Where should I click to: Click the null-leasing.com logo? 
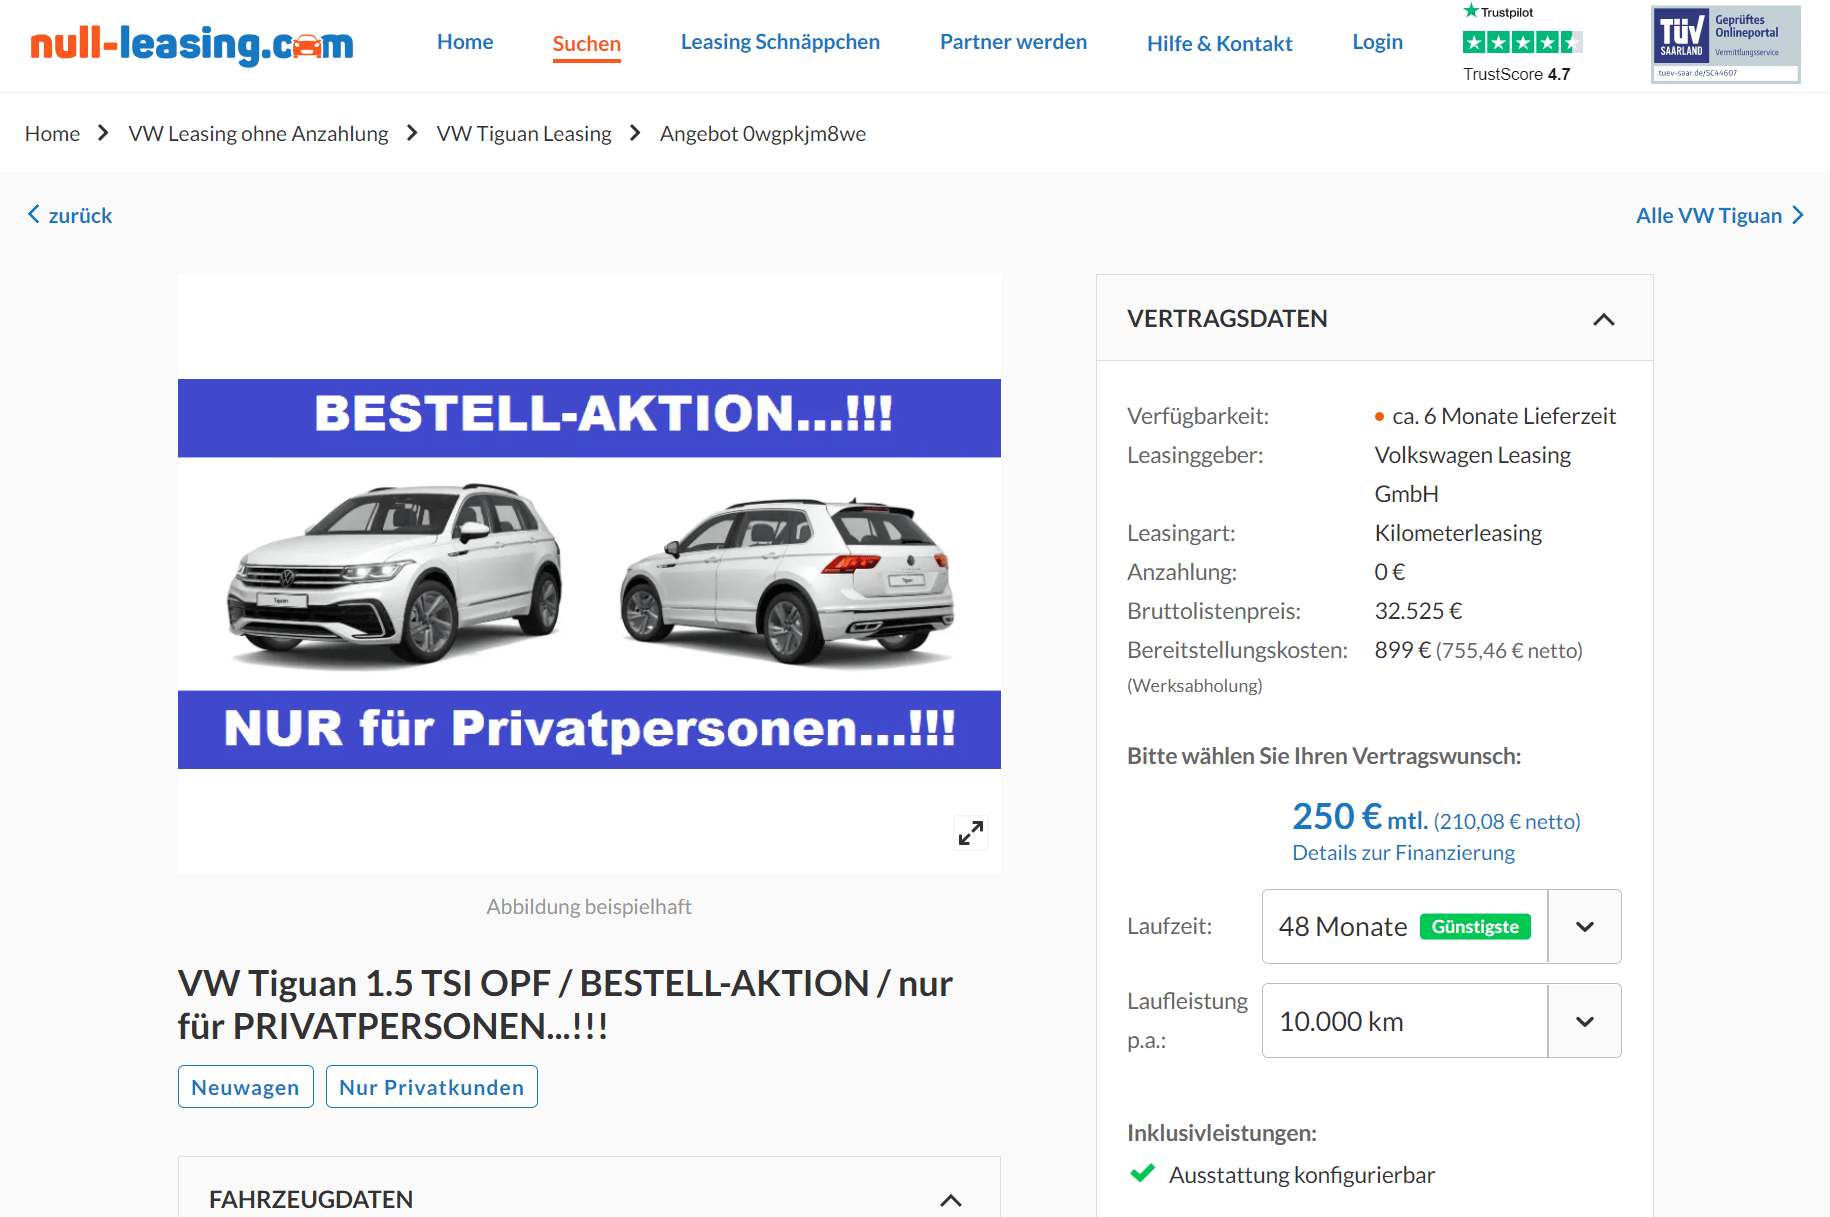[x=191, y=45]
